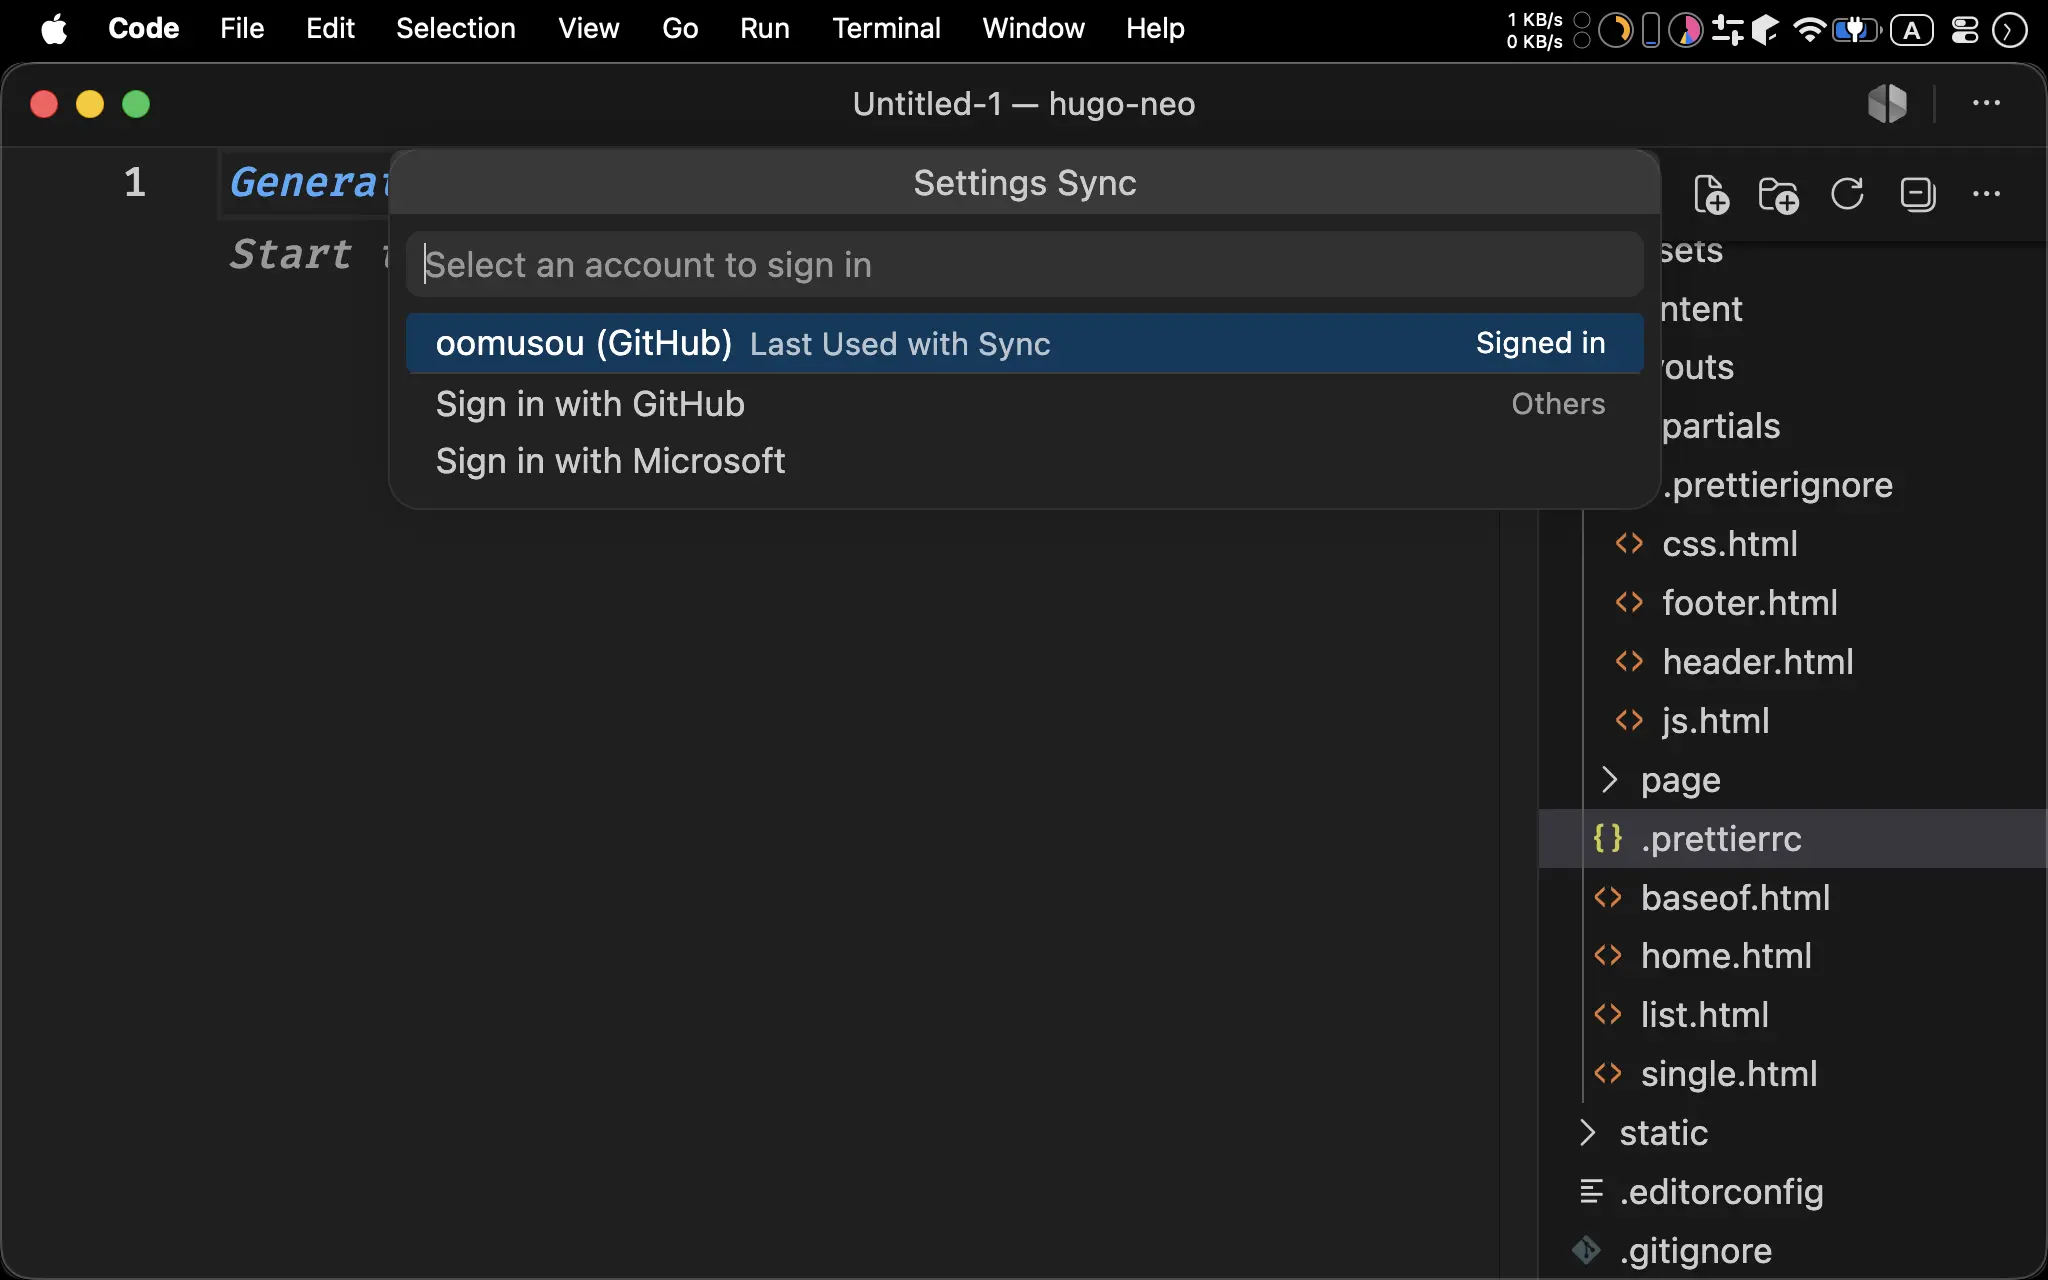
Task: Open the Help menu
Action: pos(1155,29)
